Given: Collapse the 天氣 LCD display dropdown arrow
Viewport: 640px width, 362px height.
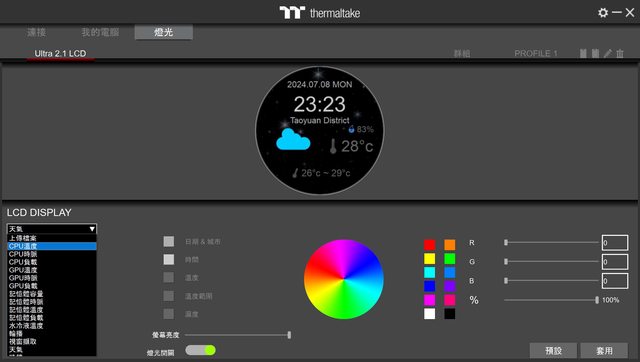Looking at the screenshot, I should pos(92,229).
